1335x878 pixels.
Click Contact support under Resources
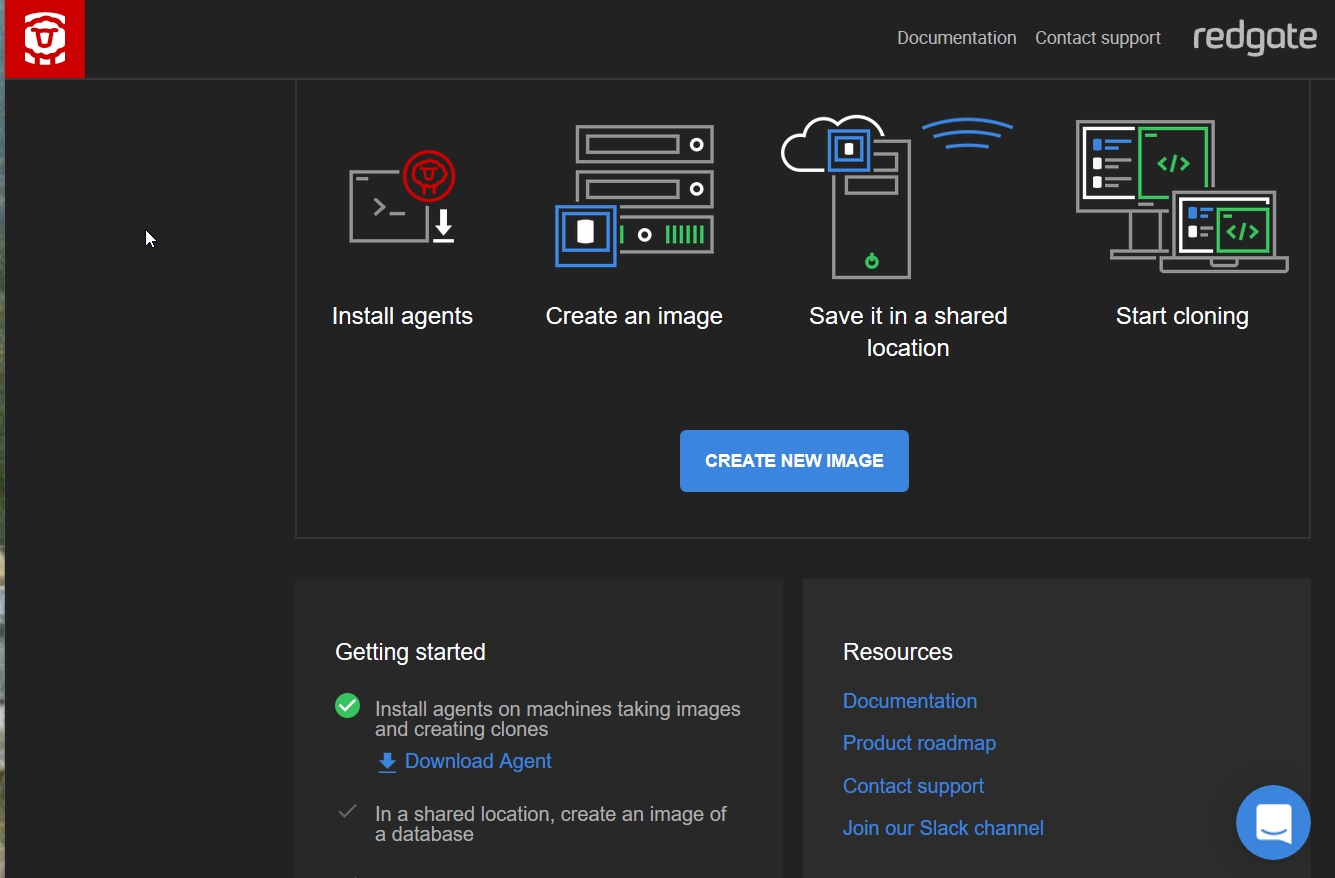pyautogui.click(x=913, y=786)
